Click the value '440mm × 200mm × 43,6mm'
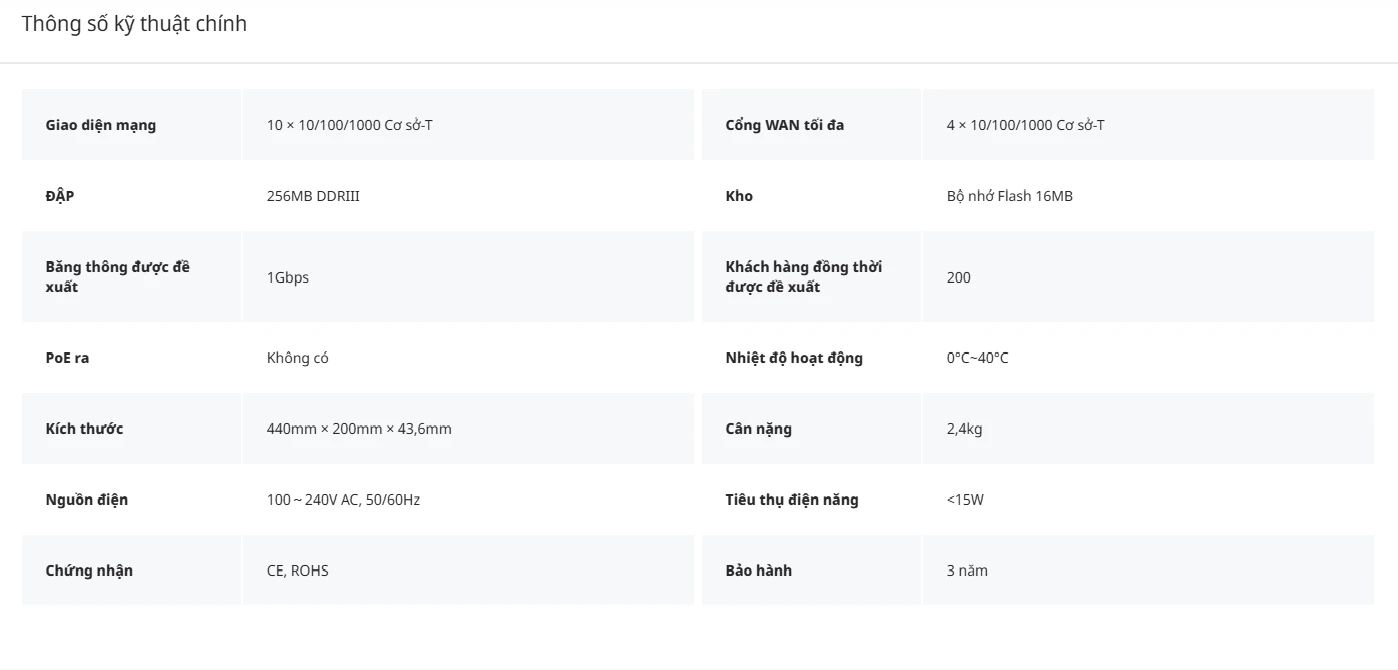This screenshot has width=1398, height=670. click(359, 429)
